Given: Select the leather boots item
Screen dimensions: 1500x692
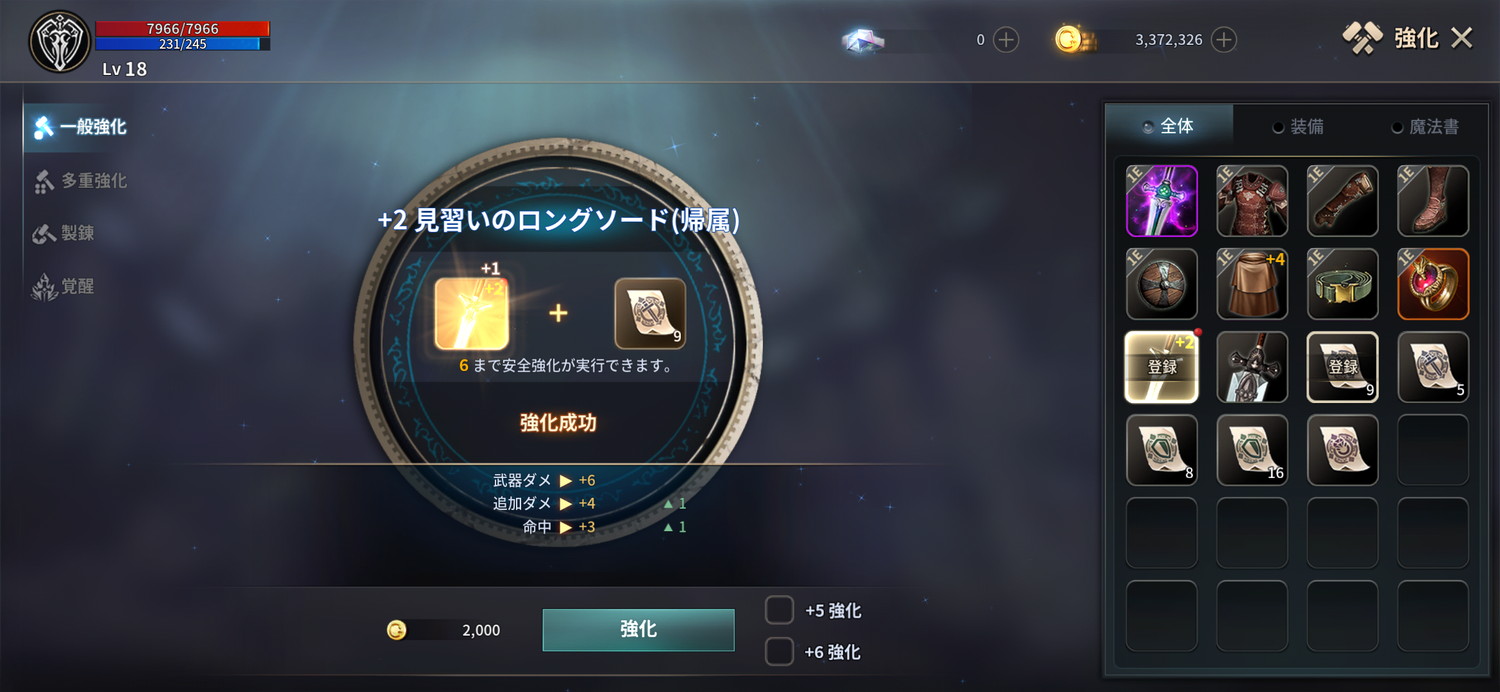Looking at the screenshot, I should pos(1433,201).
